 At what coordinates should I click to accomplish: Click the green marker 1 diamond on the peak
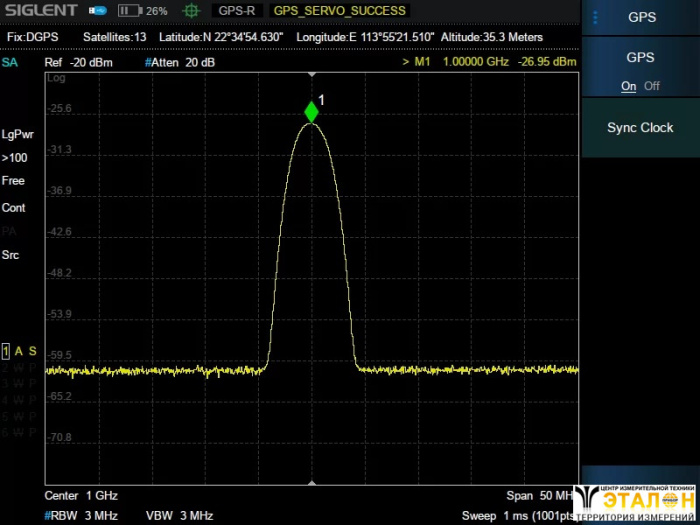312,111
